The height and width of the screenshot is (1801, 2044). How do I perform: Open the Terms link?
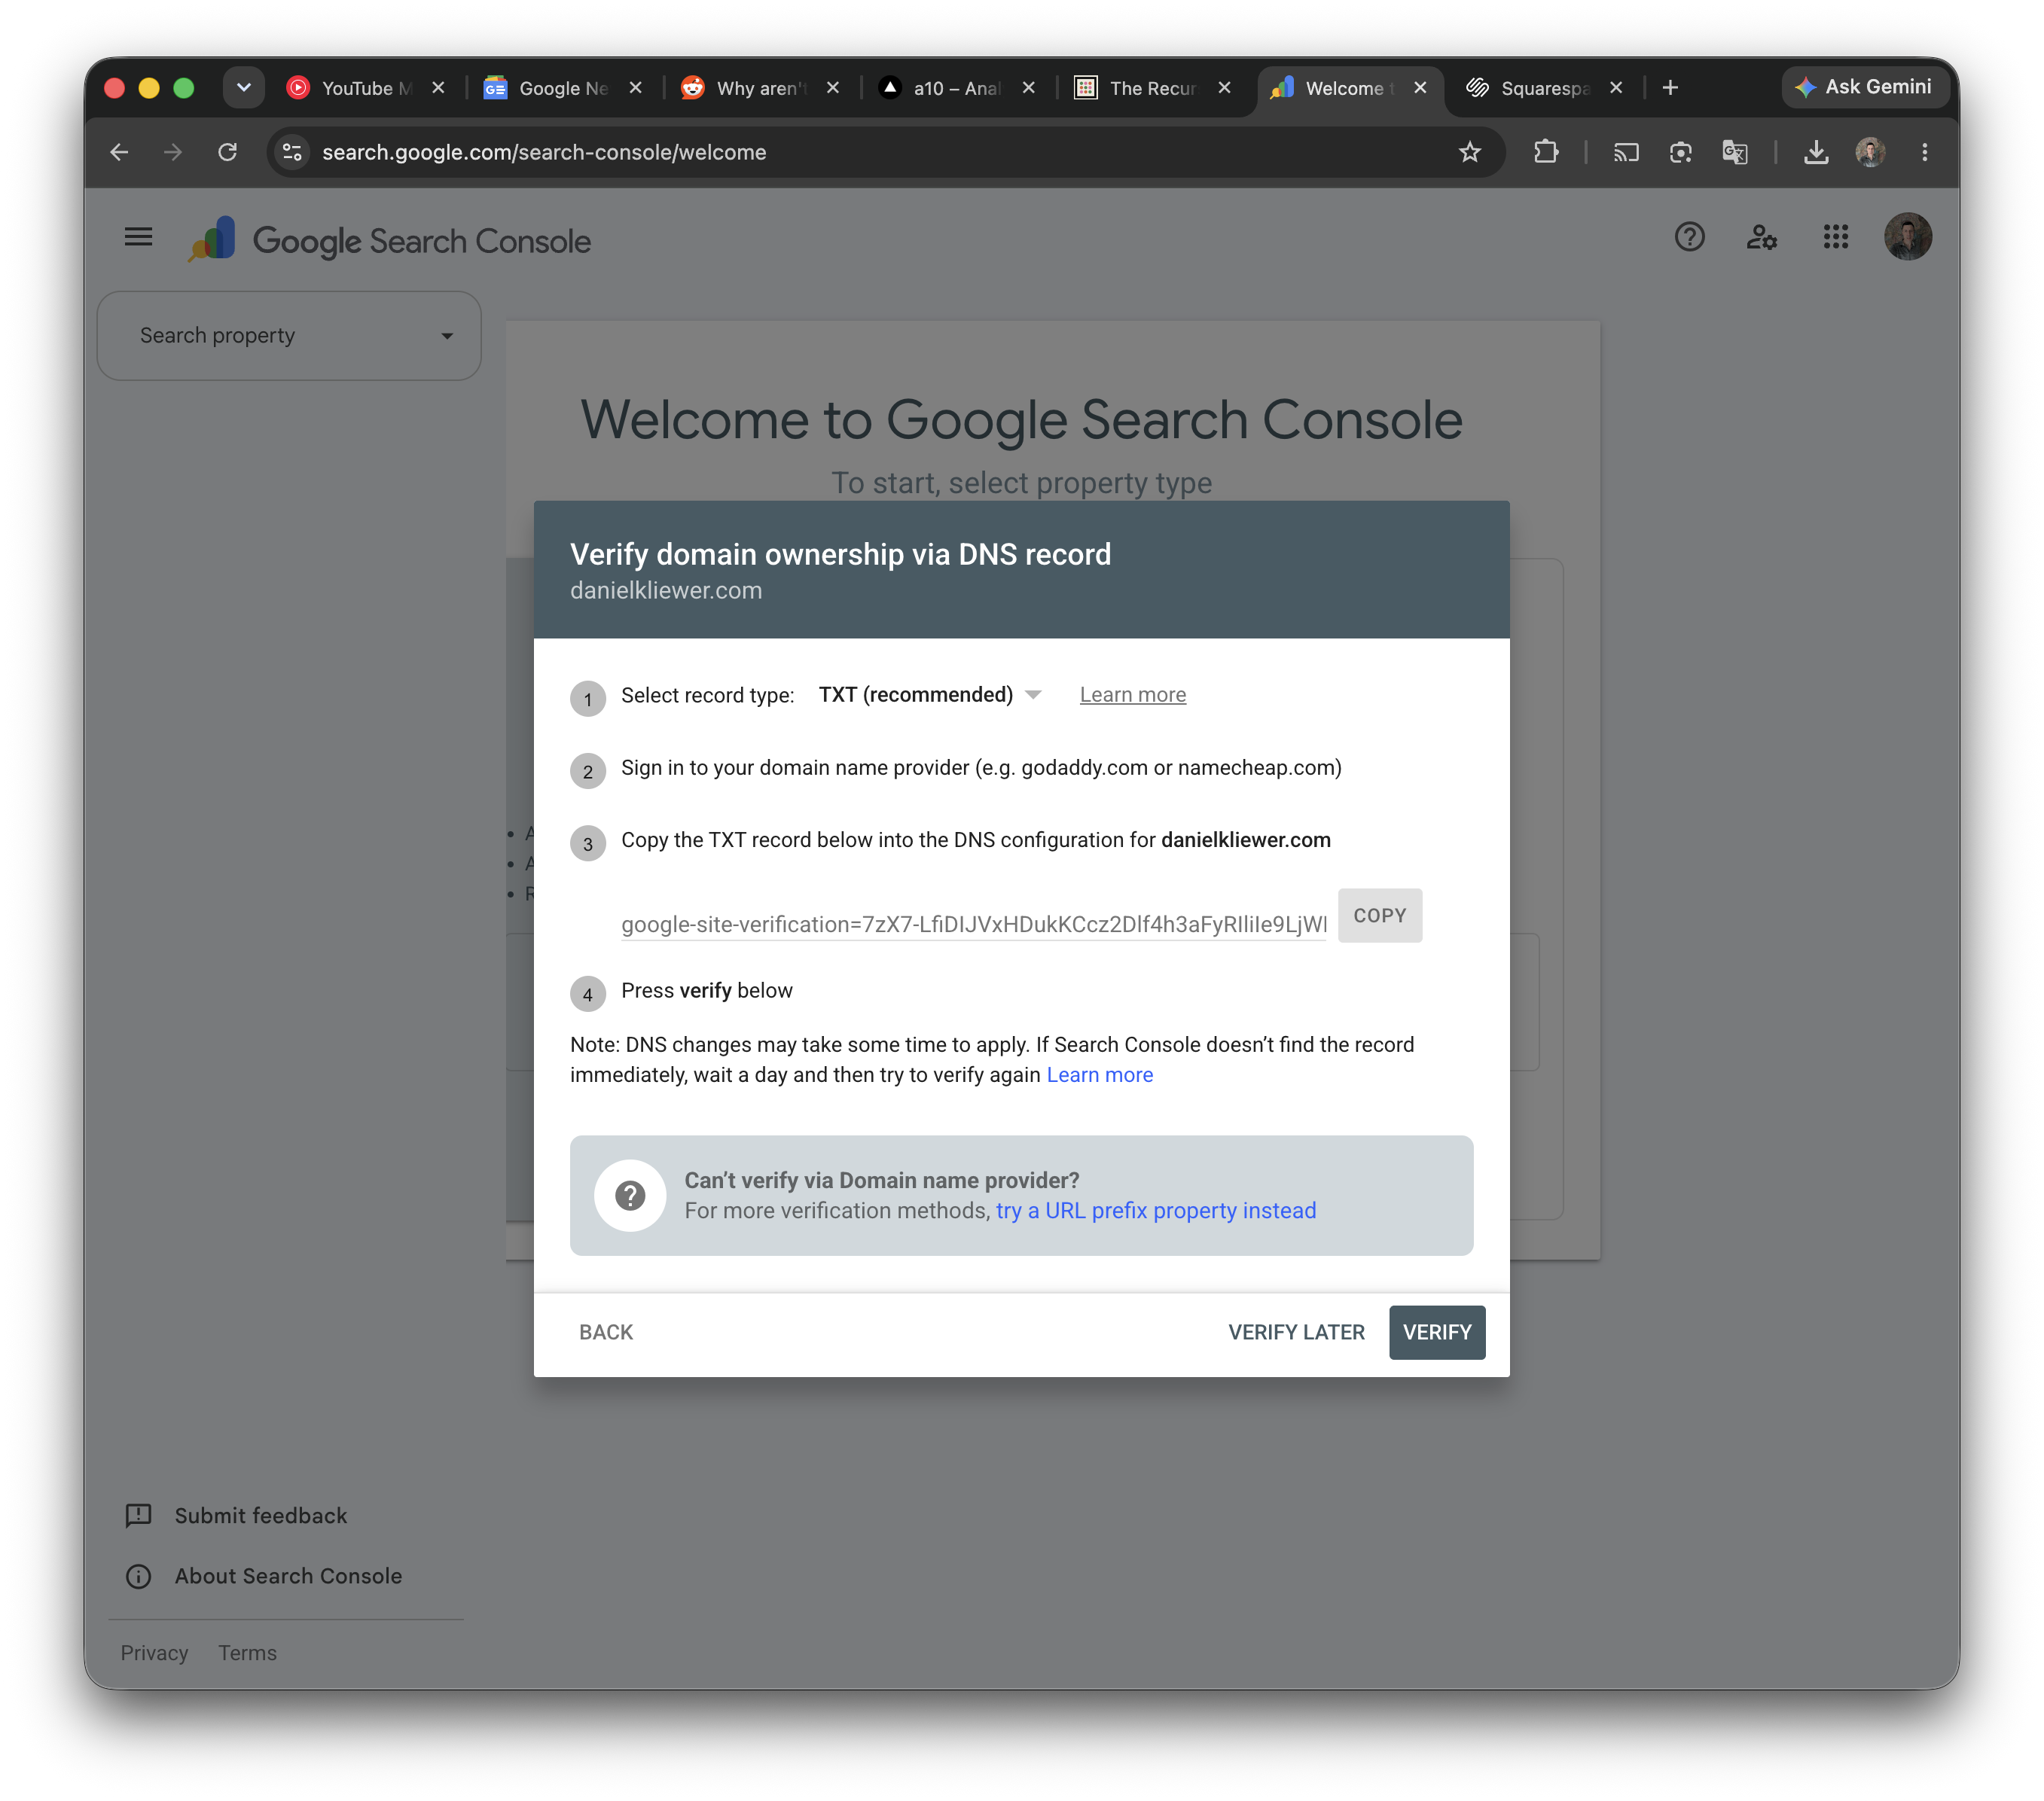point(247,1652)
